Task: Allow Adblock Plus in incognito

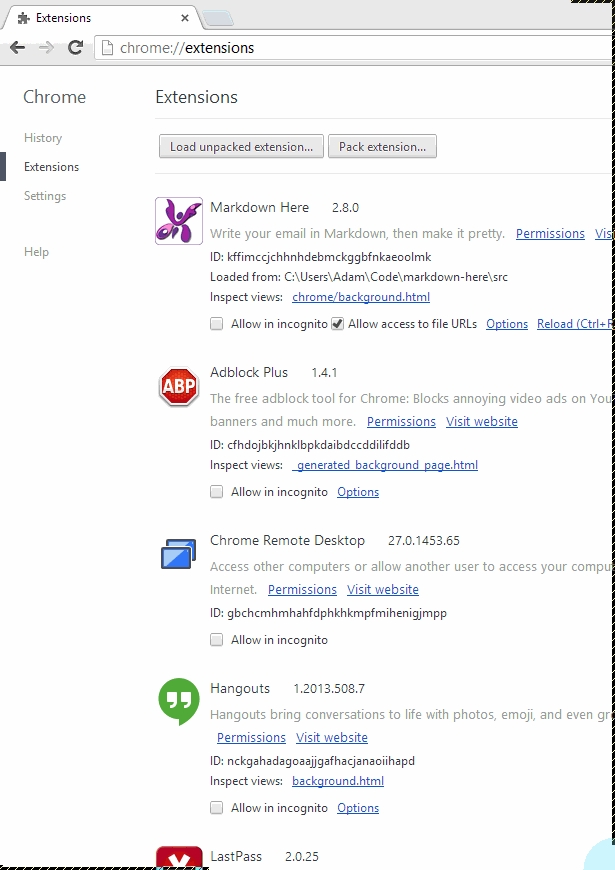Action: (x=217, y=492)
